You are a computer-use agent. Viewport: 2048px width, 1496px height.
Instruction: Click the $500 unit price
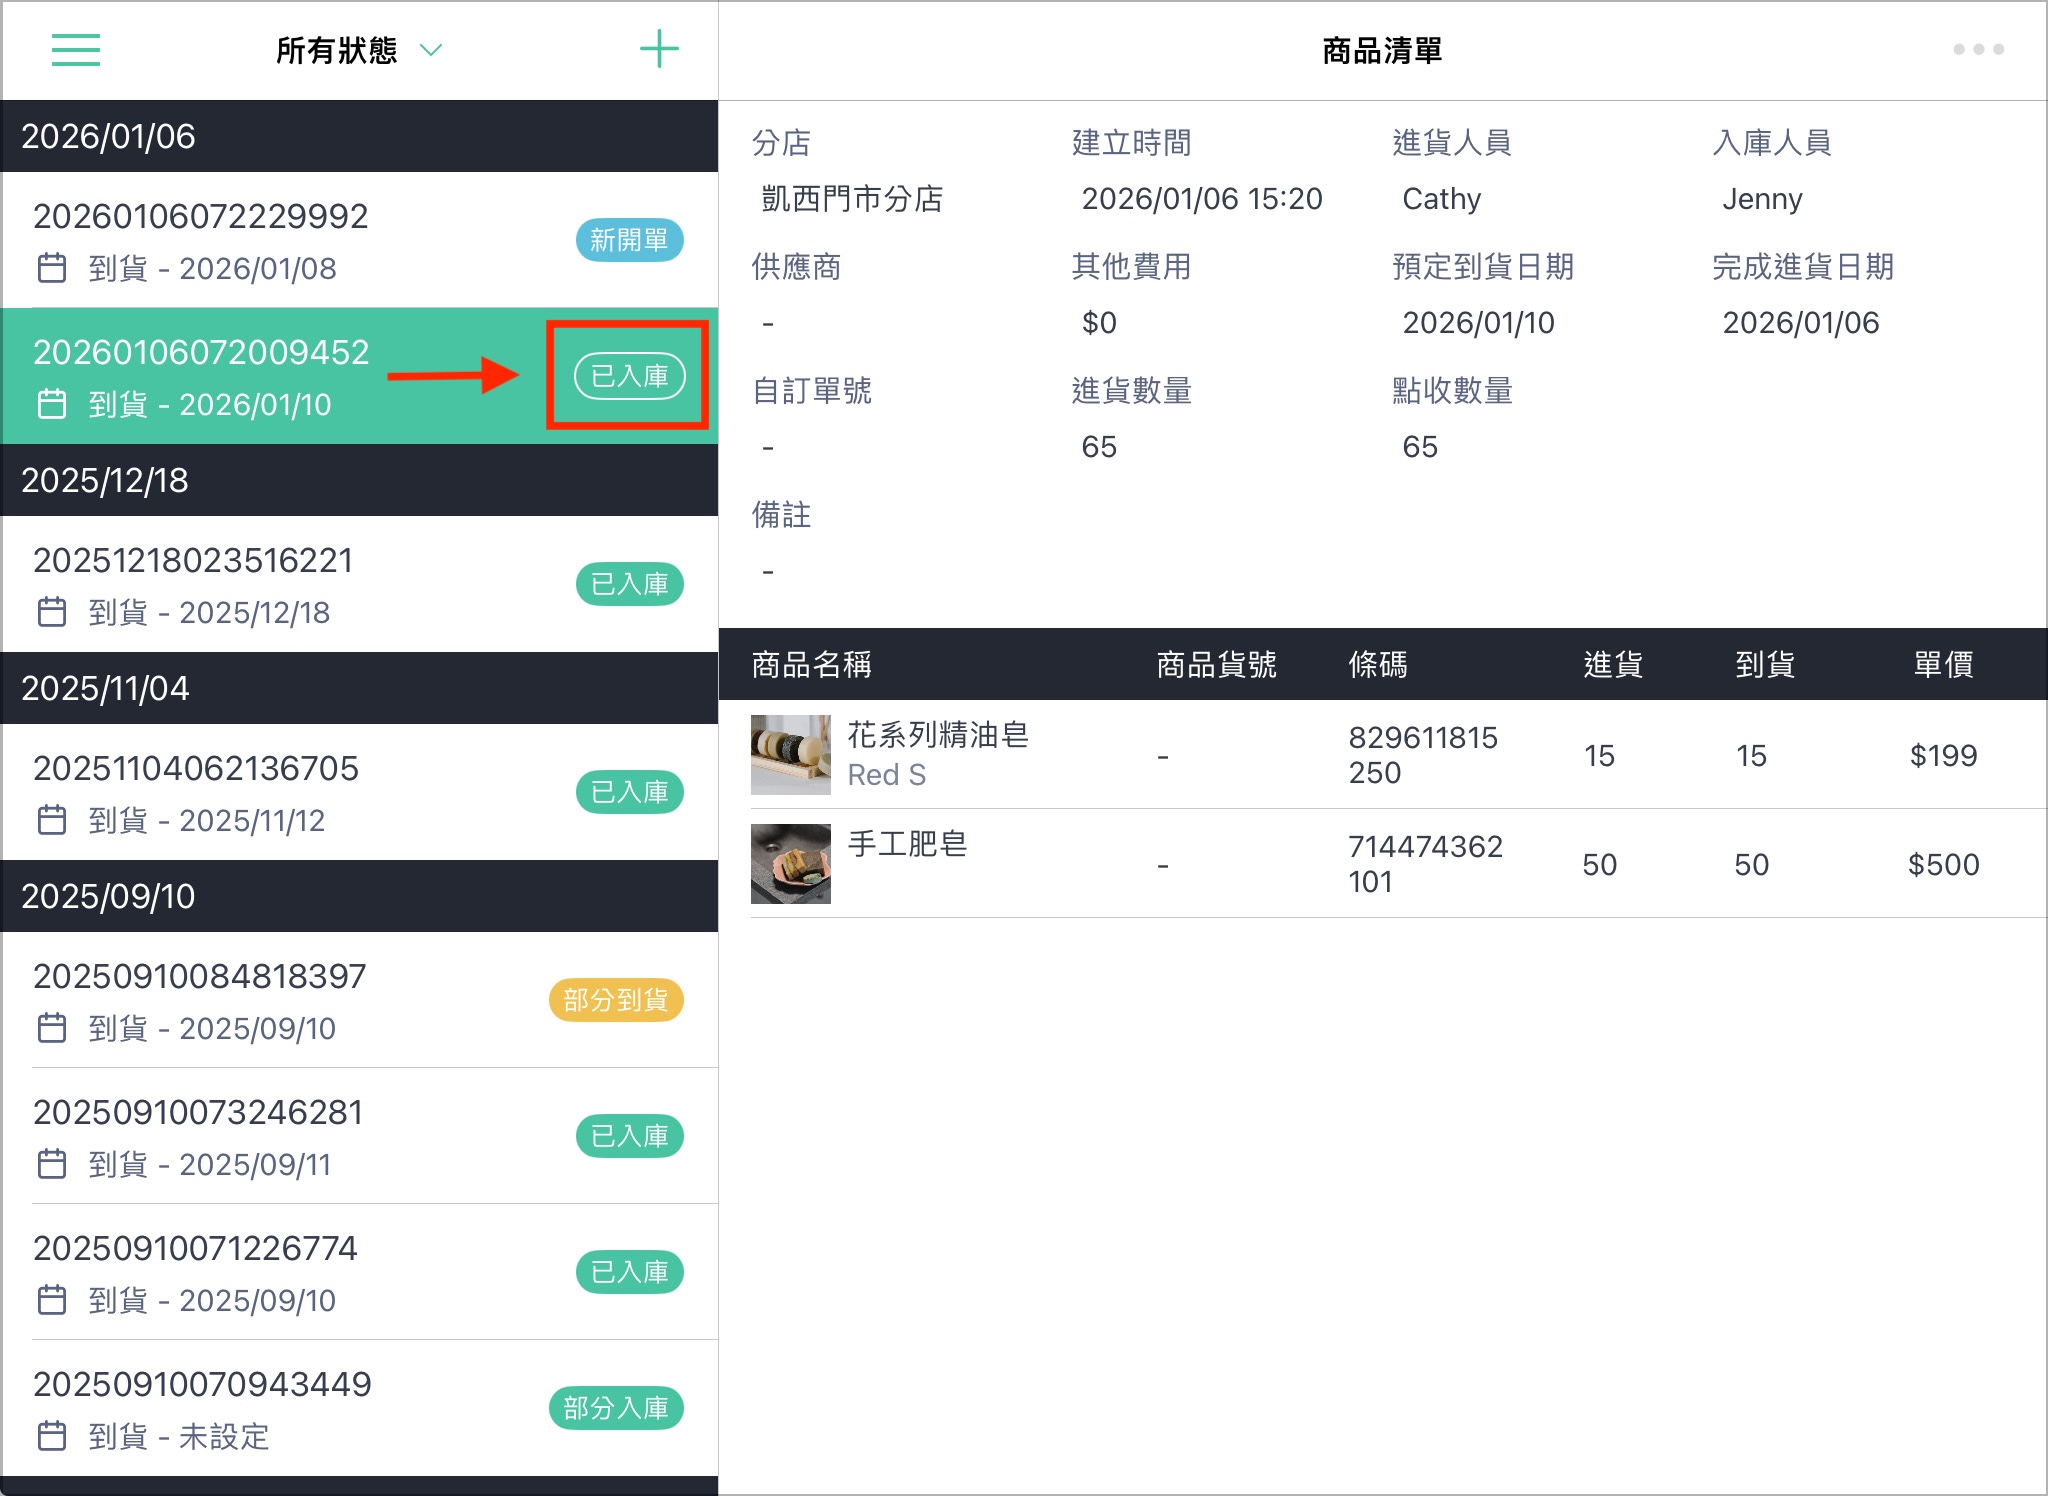[x=1943, y=864]
